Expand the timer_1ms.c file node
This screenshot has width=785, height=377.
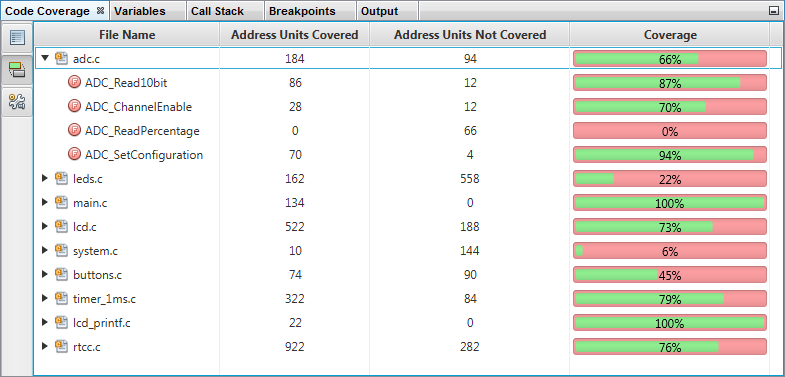coord(45,298)
